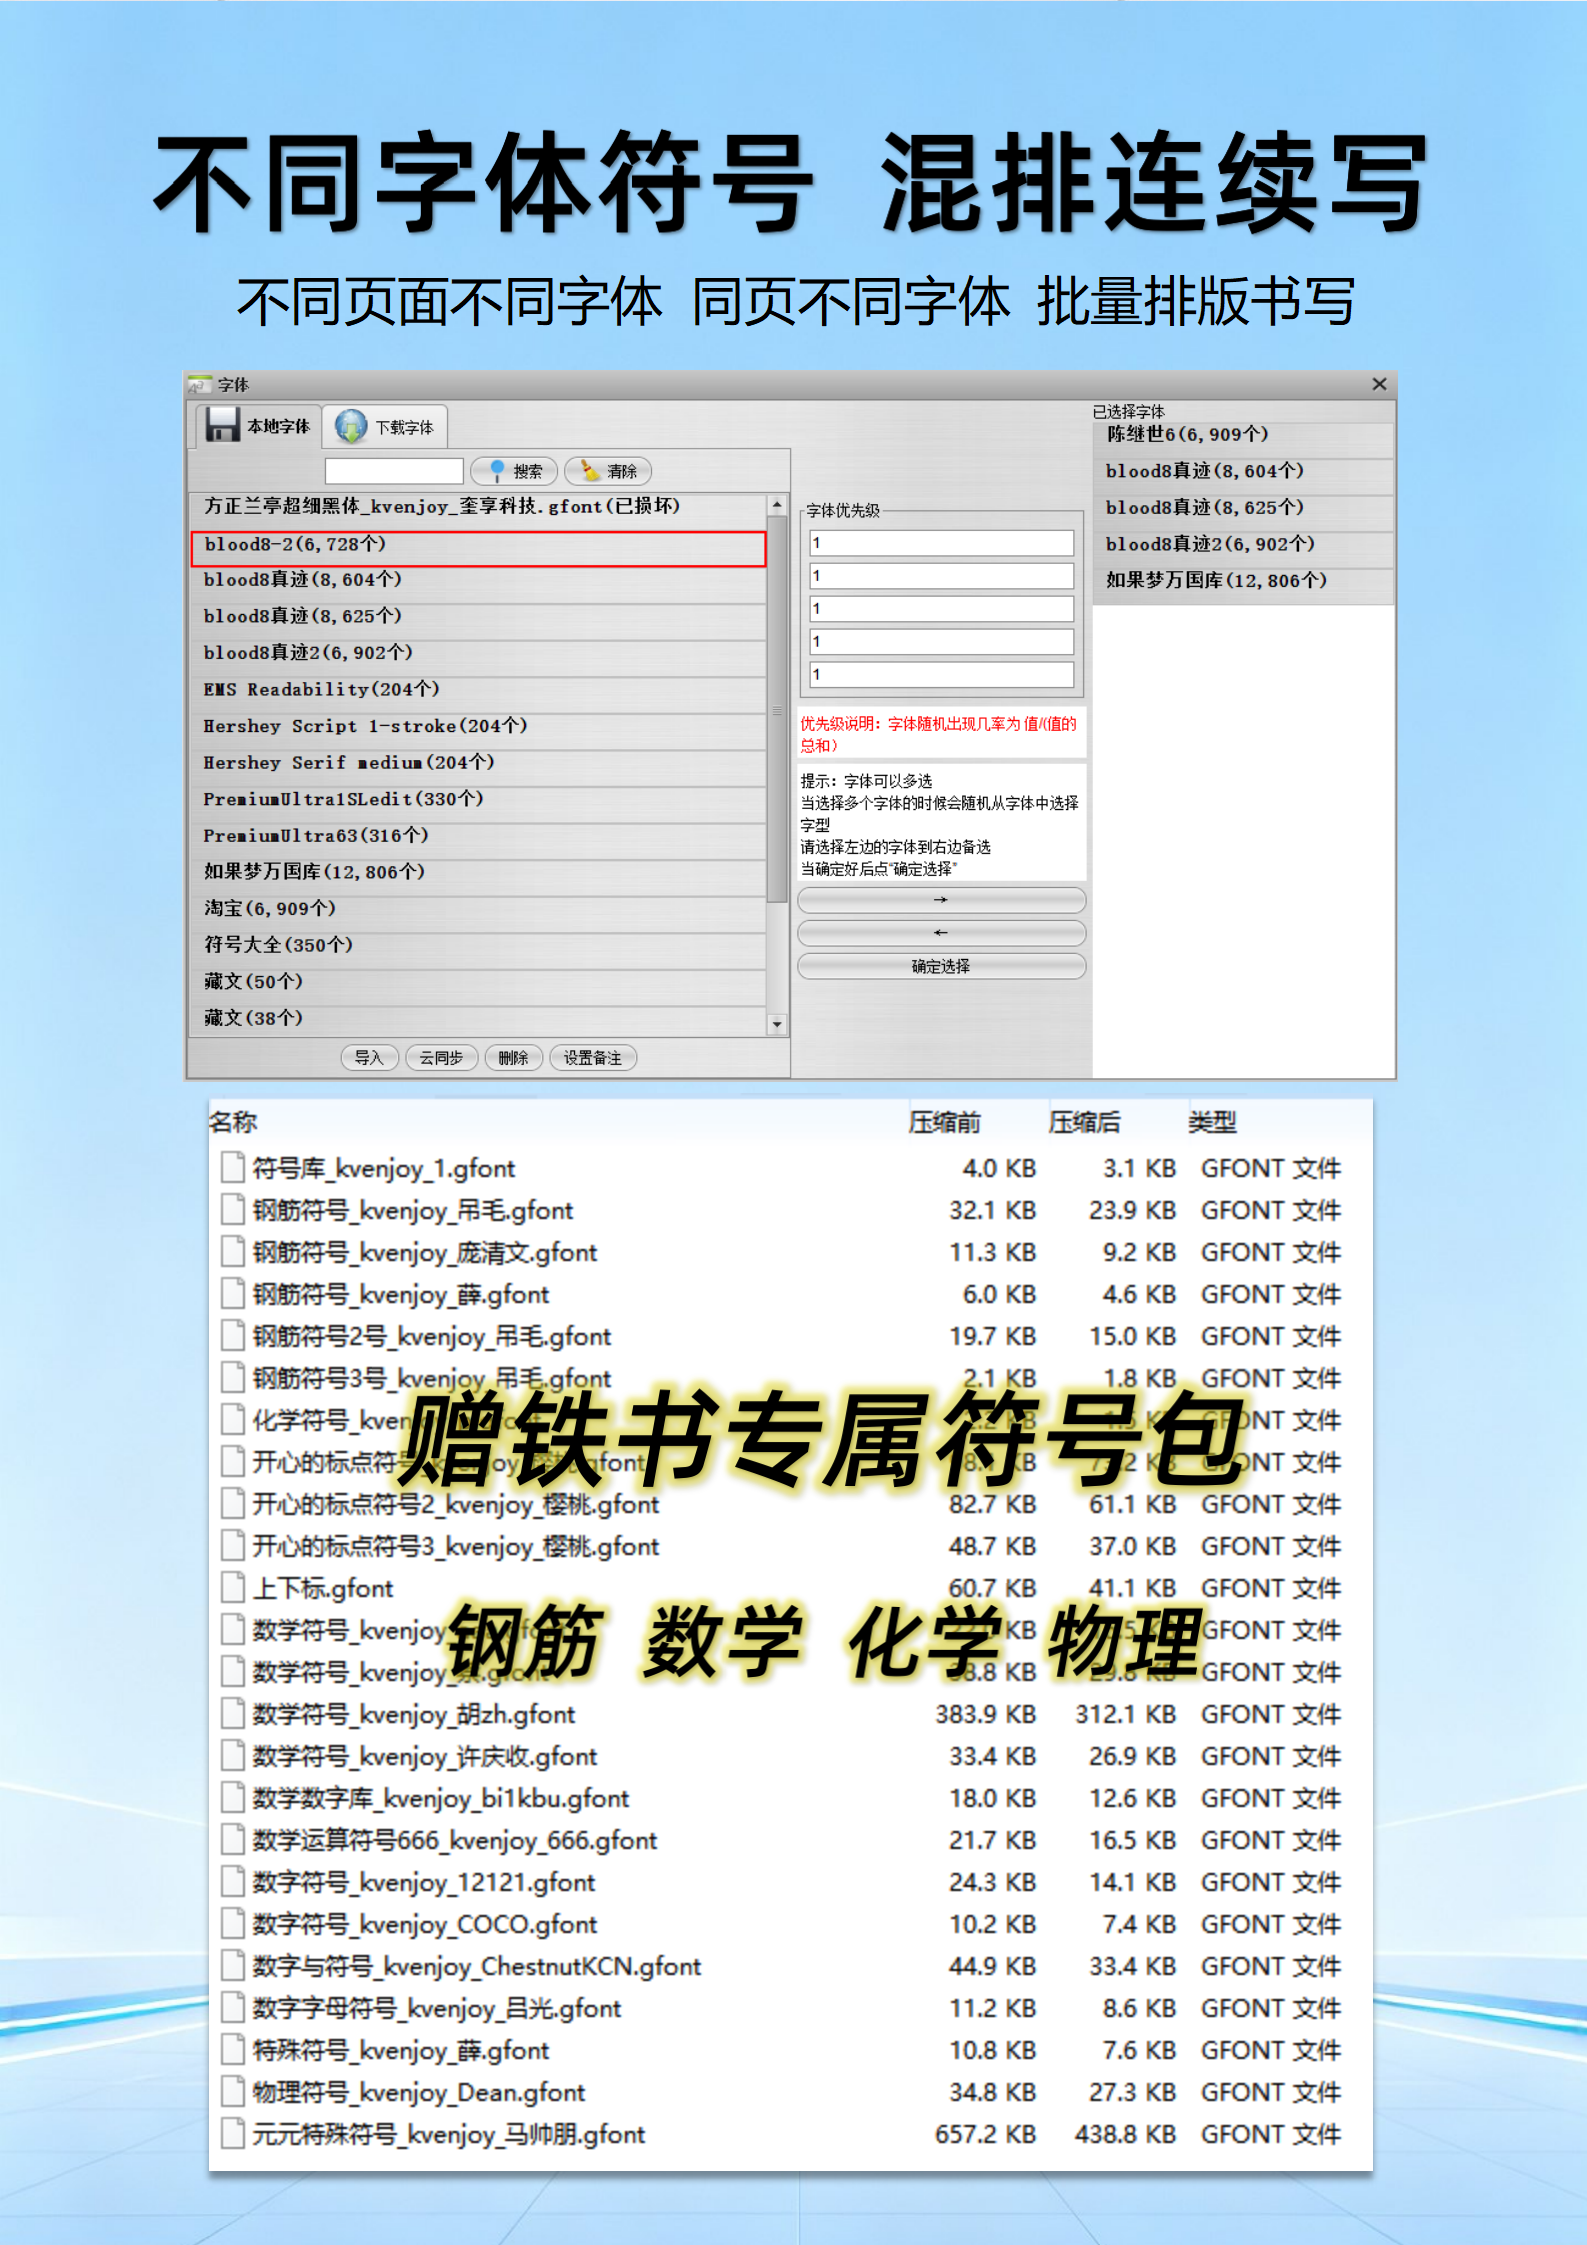
Task: Open the 下载字体 tab
Action: [385, 427]
